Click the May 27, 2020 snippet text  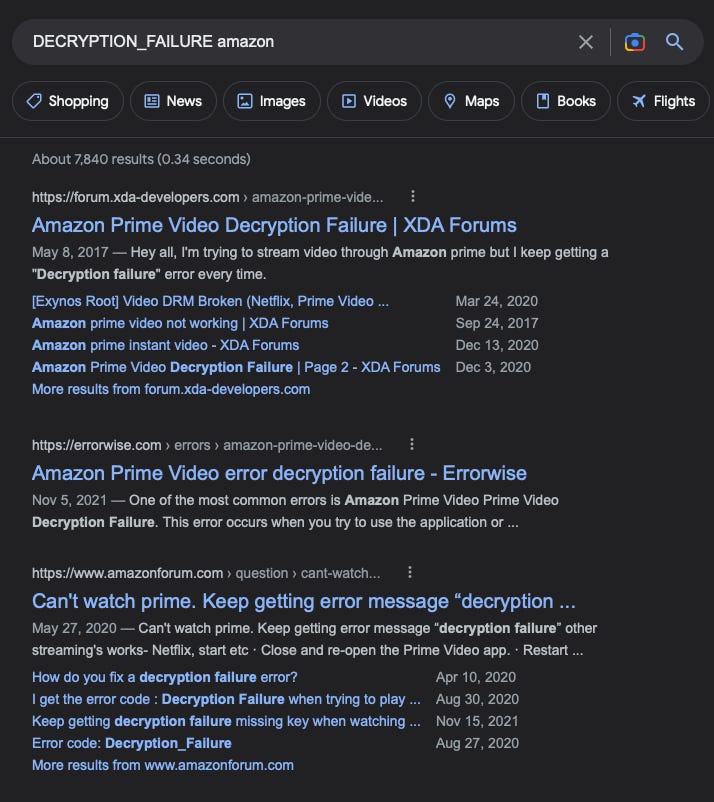tap(314, 639)
